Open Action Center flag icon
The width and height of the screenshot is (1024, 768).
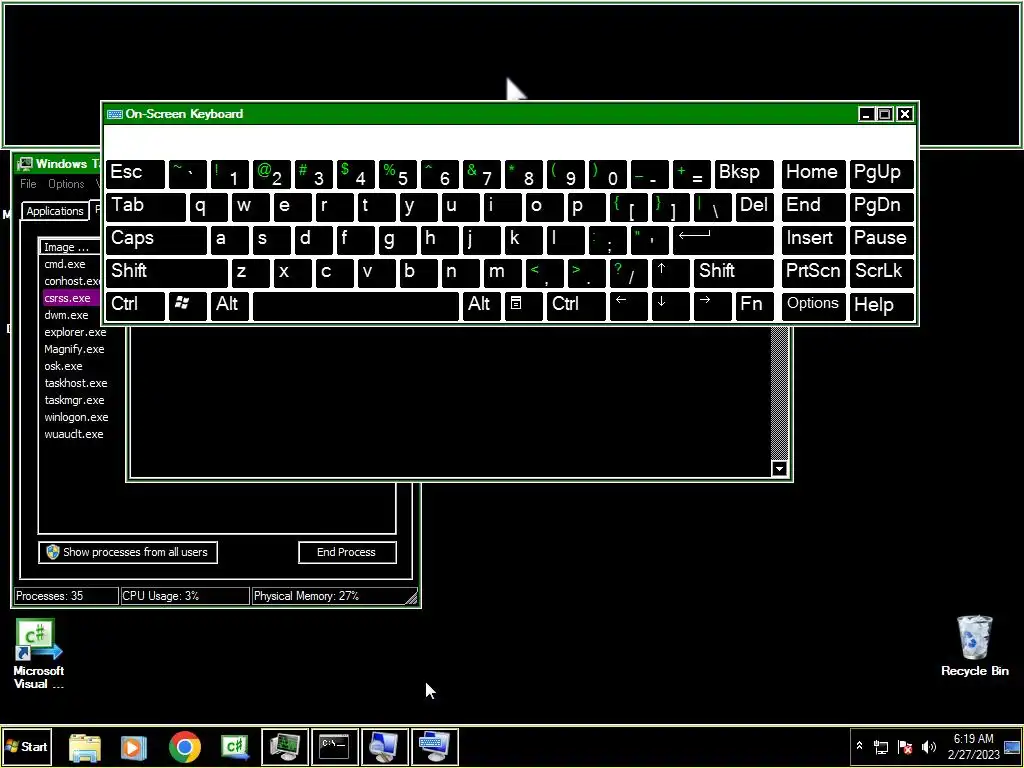tap(904, 747)
